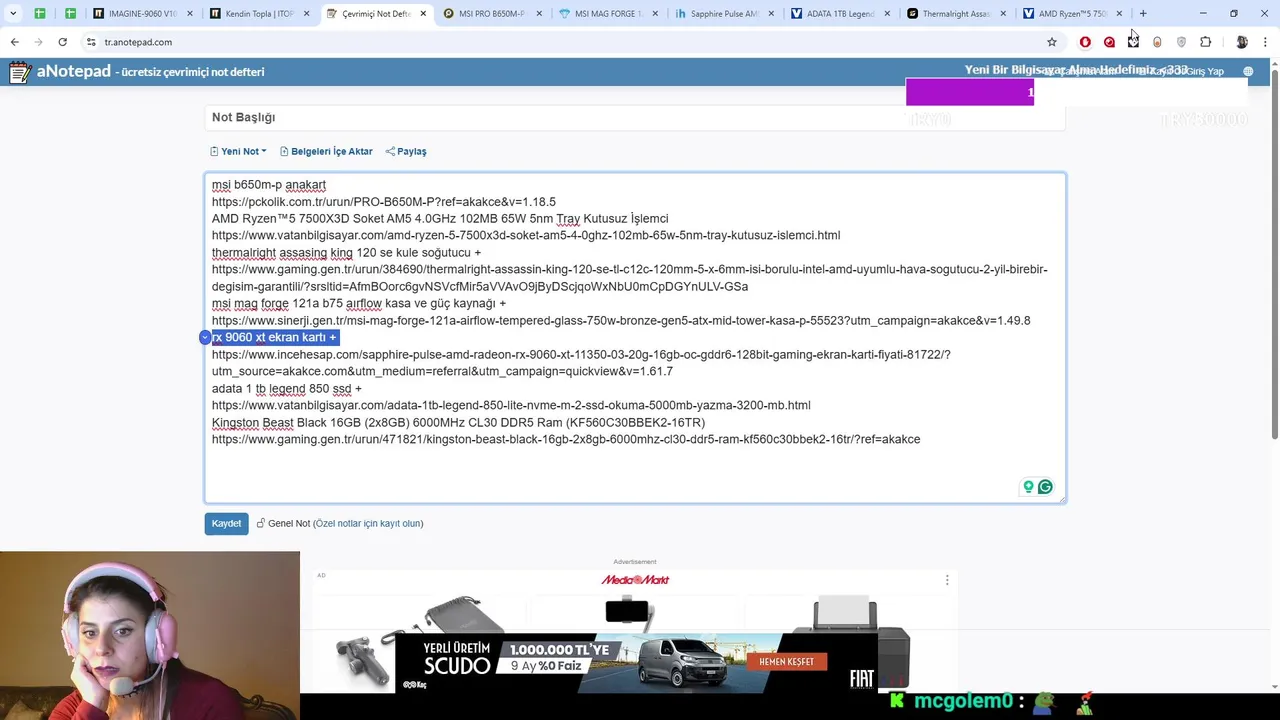
Task: Click the HEMEN KEŞFET ad button
Action: point(786,662)
